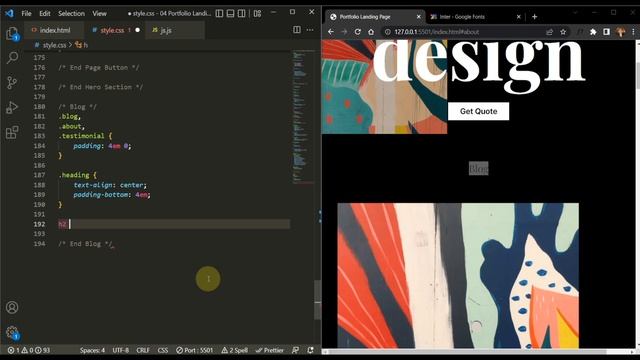Toggle secondary side bar layout icon

point(242,13)
